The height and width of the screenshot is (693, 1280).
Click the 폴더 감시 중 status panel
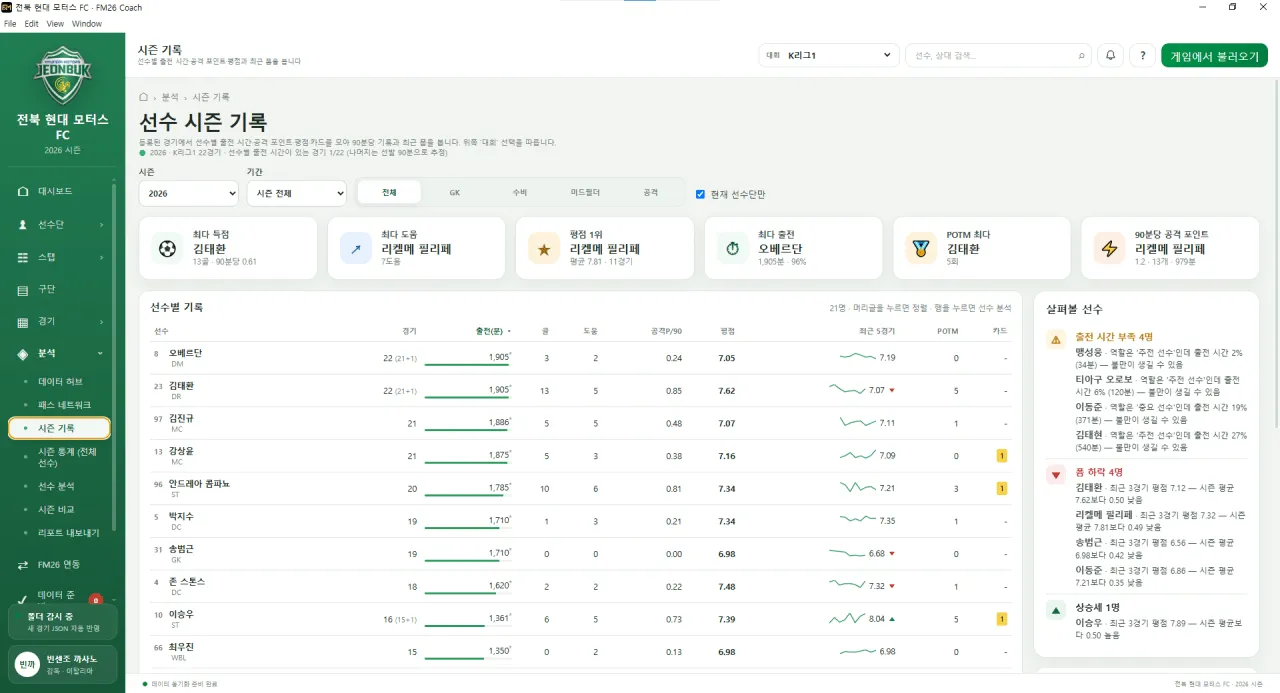point(62,622)
